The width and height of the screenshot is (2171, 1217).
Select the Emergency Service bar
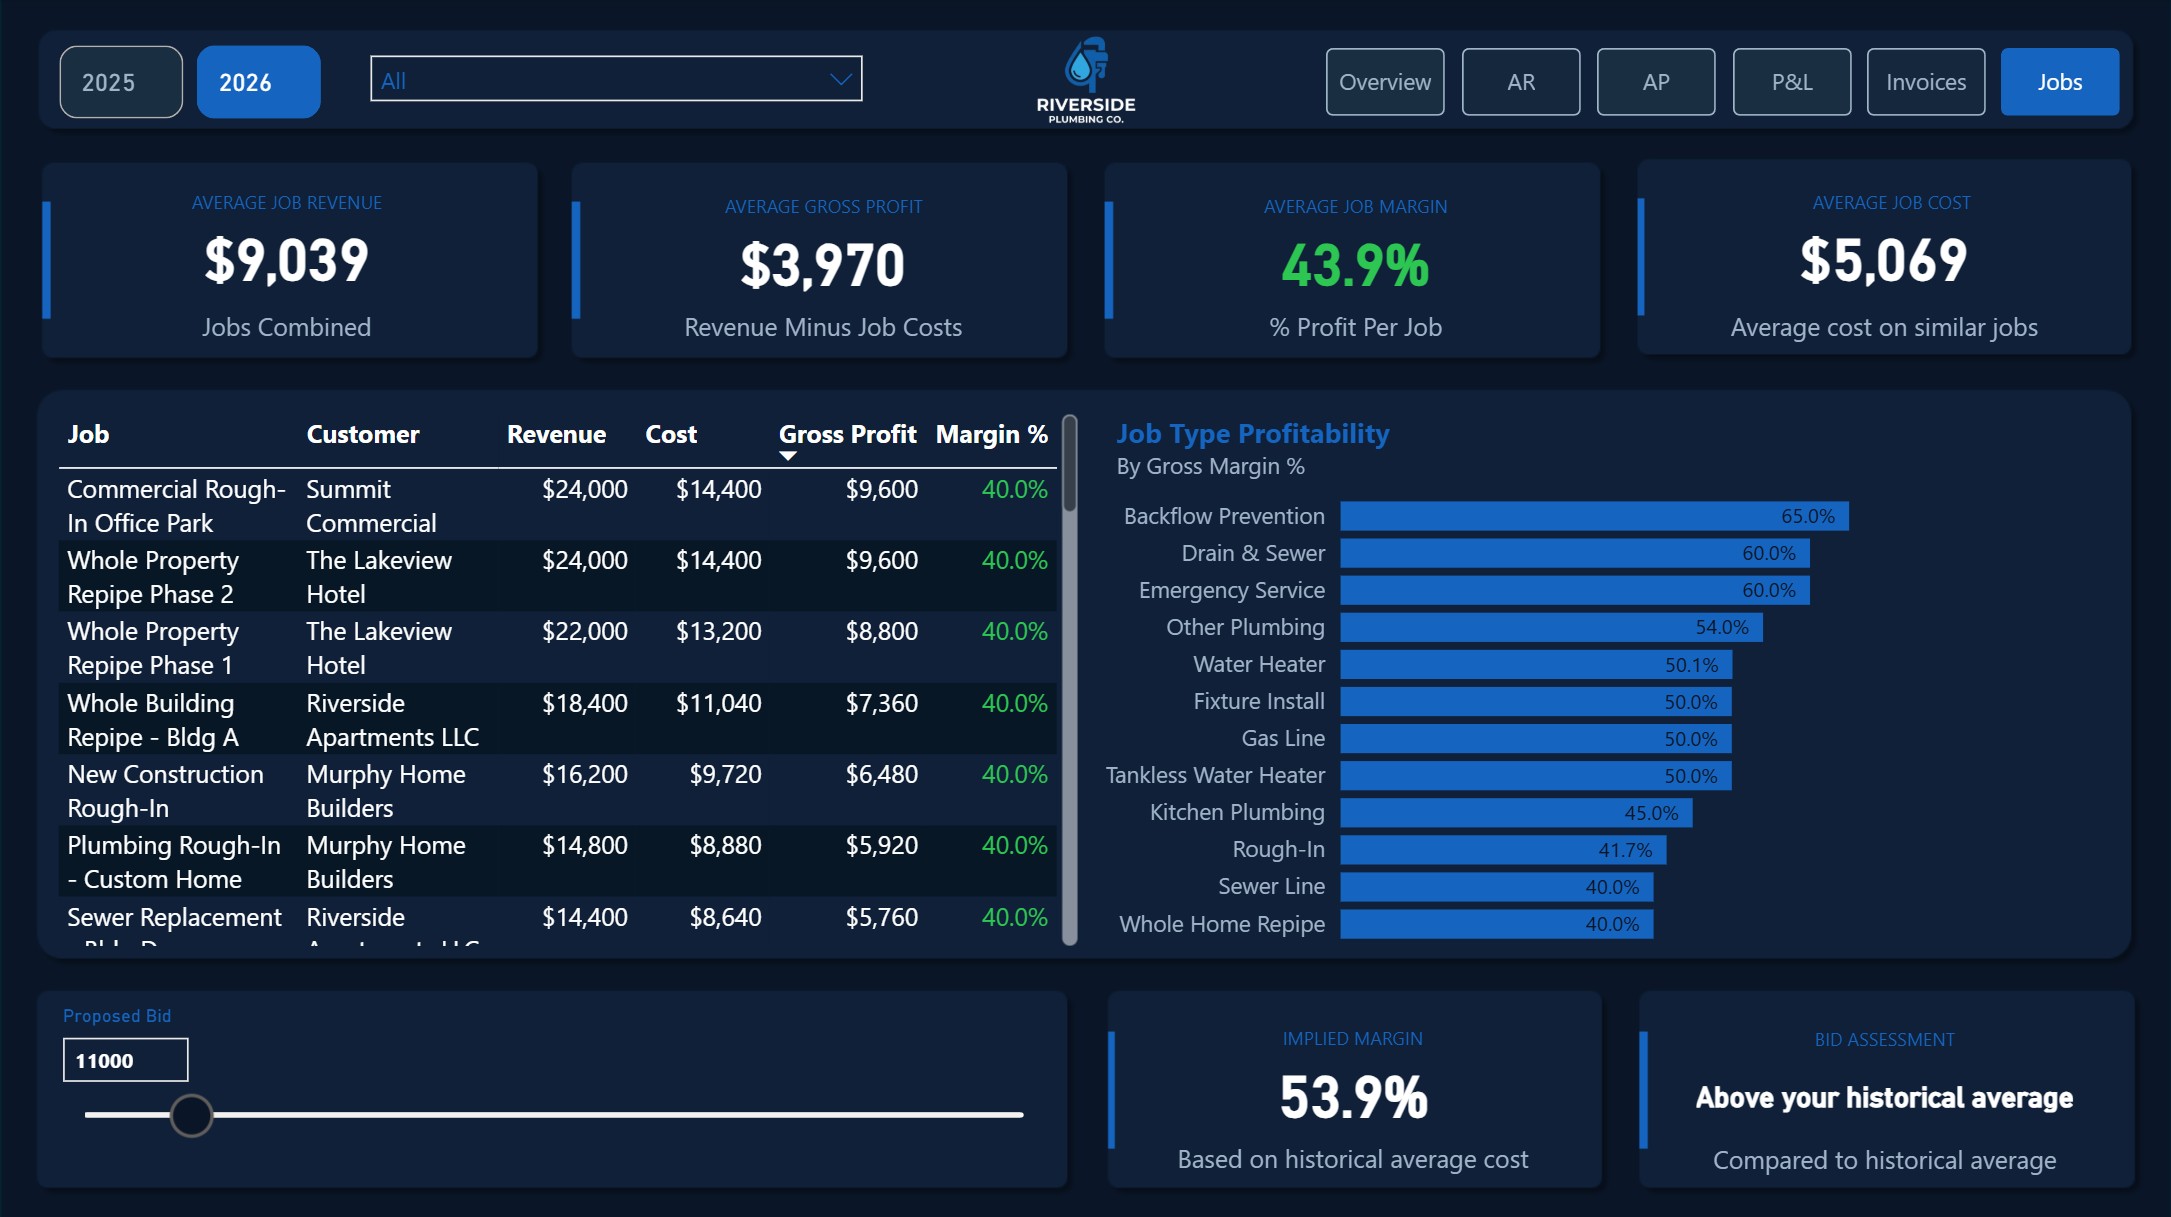[1575, 590]
